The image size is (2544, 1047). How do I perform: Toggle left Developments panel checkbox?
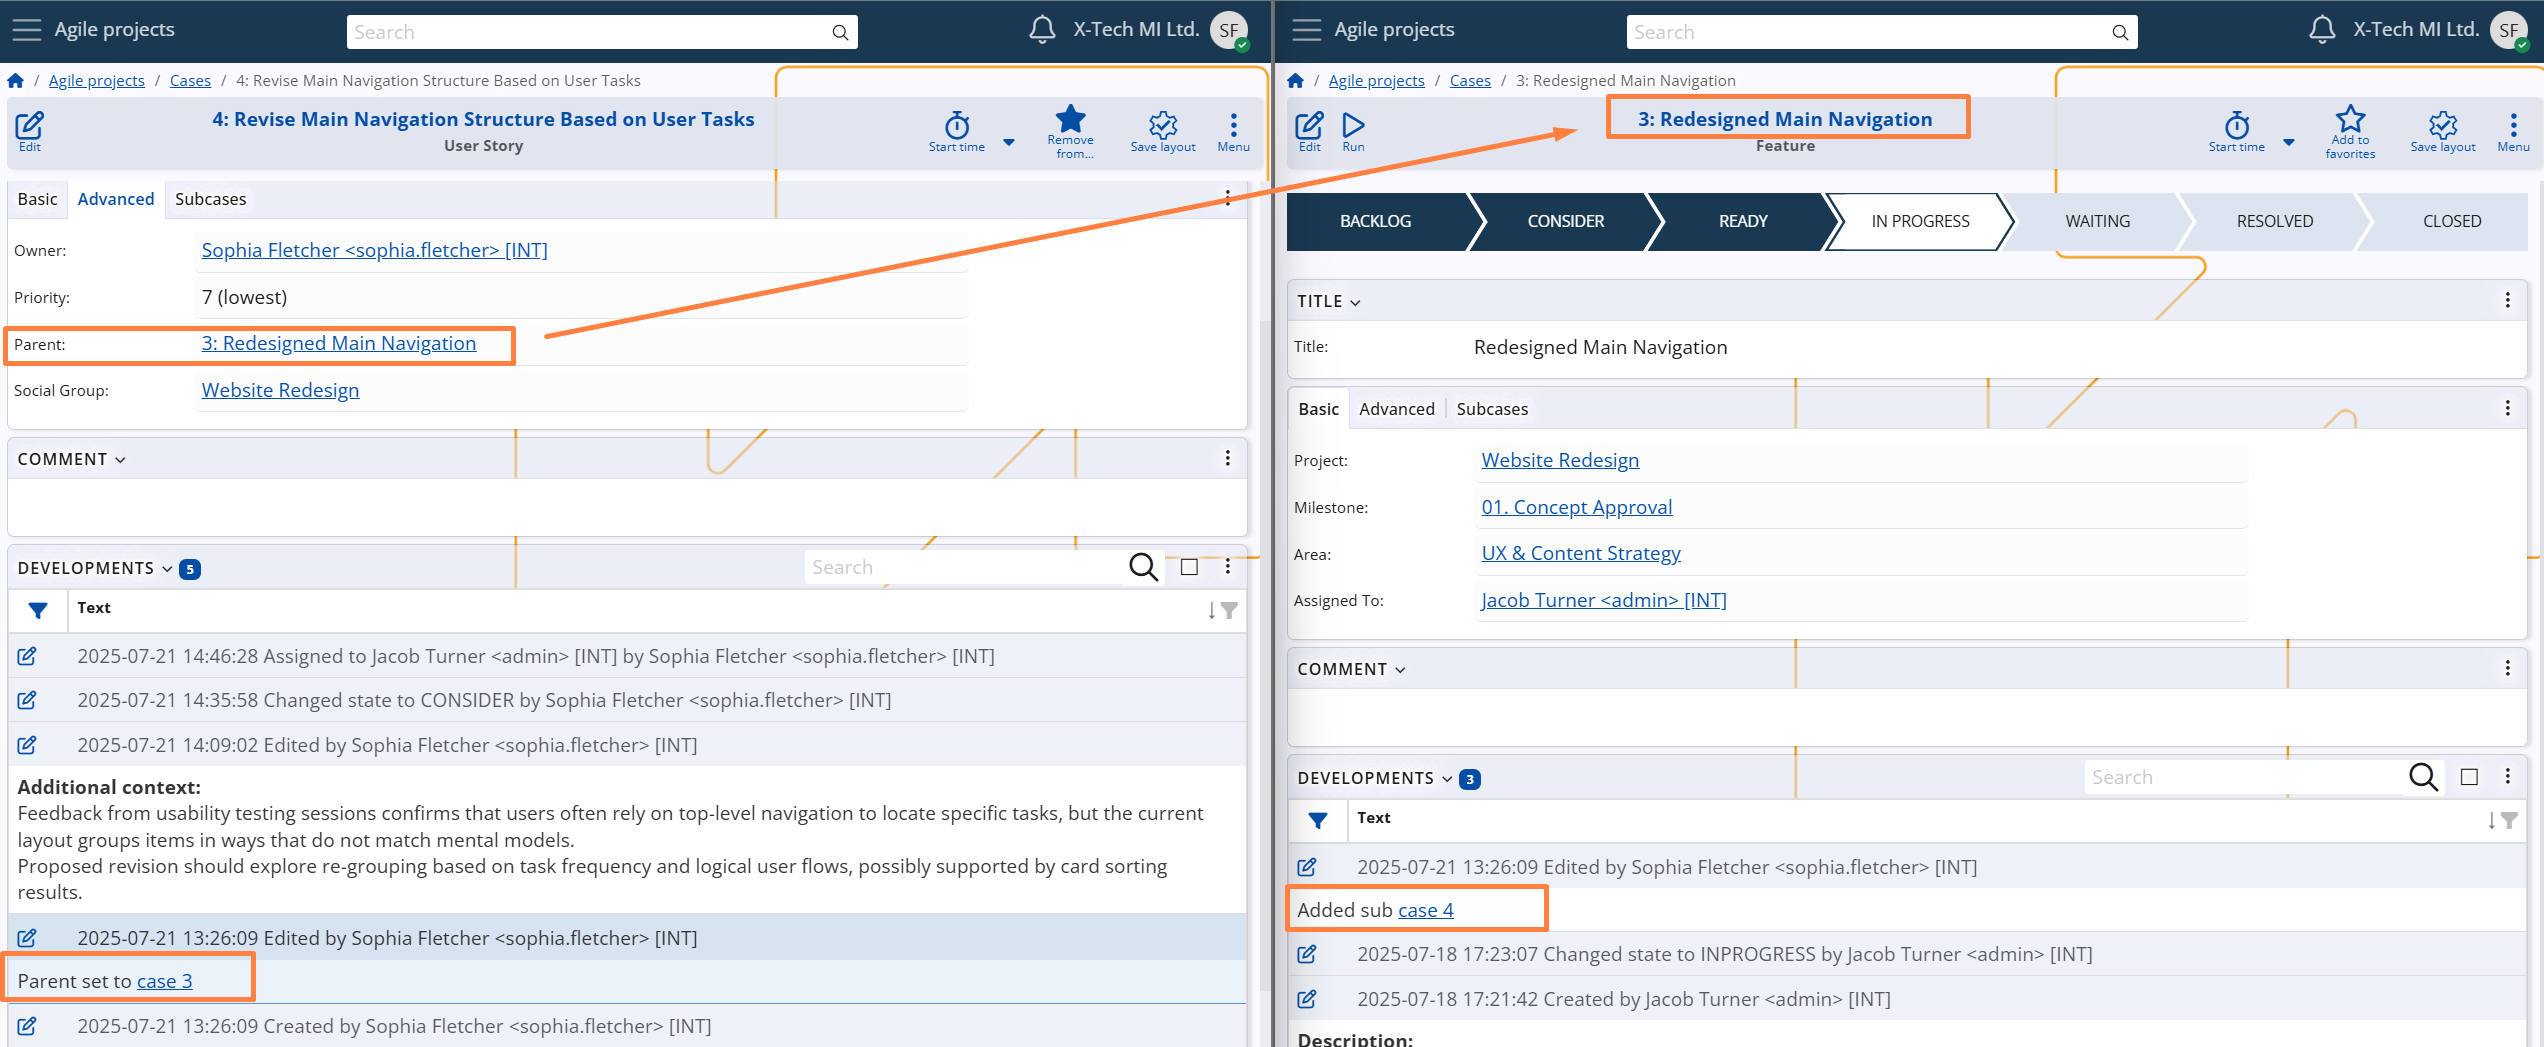click(x=1189, y=568)
